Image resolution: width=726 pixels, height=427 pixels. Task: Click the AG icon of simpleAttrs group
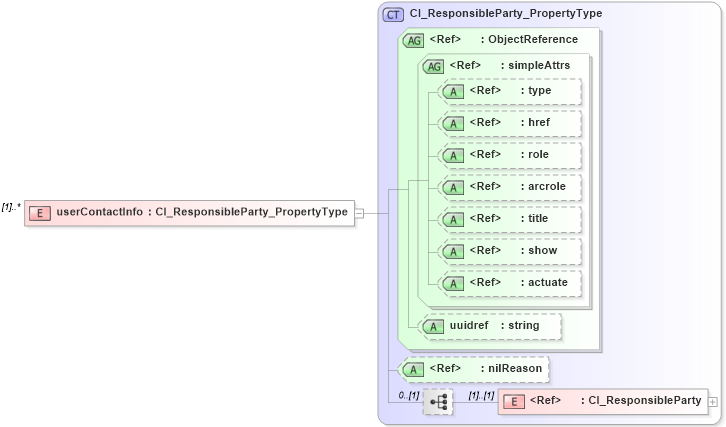[433, 67]
